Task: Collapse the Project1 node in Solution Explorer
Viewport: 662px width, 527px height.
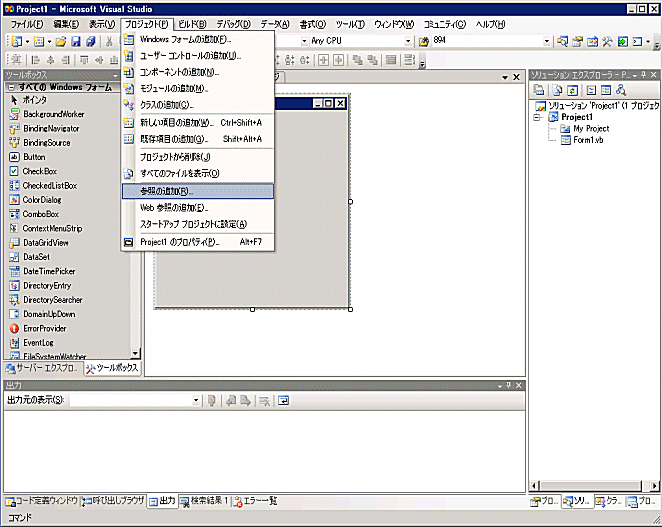Action: click(x=538, y=116)
